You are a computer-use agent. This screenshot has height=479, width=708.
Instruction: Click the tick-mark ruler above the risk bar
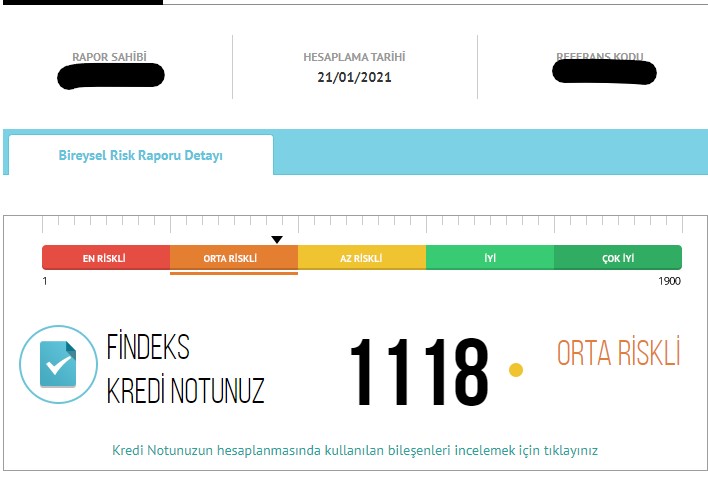click(x=361, y=222)
